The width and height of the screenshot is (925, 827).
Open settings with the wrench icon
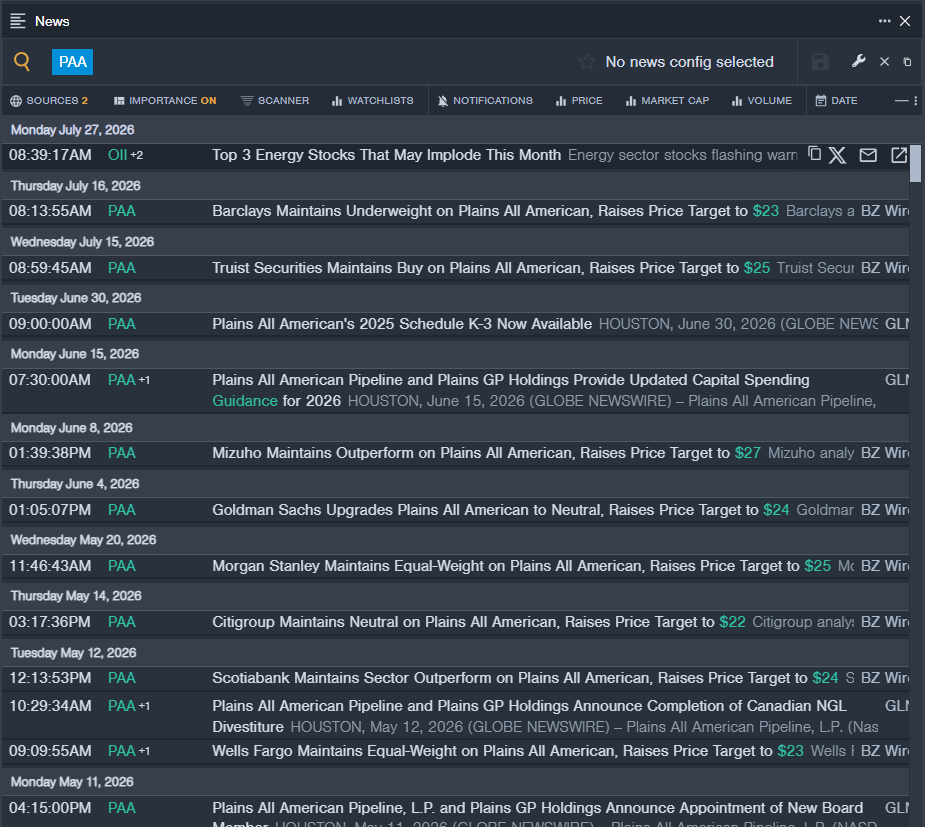point(858,61)
